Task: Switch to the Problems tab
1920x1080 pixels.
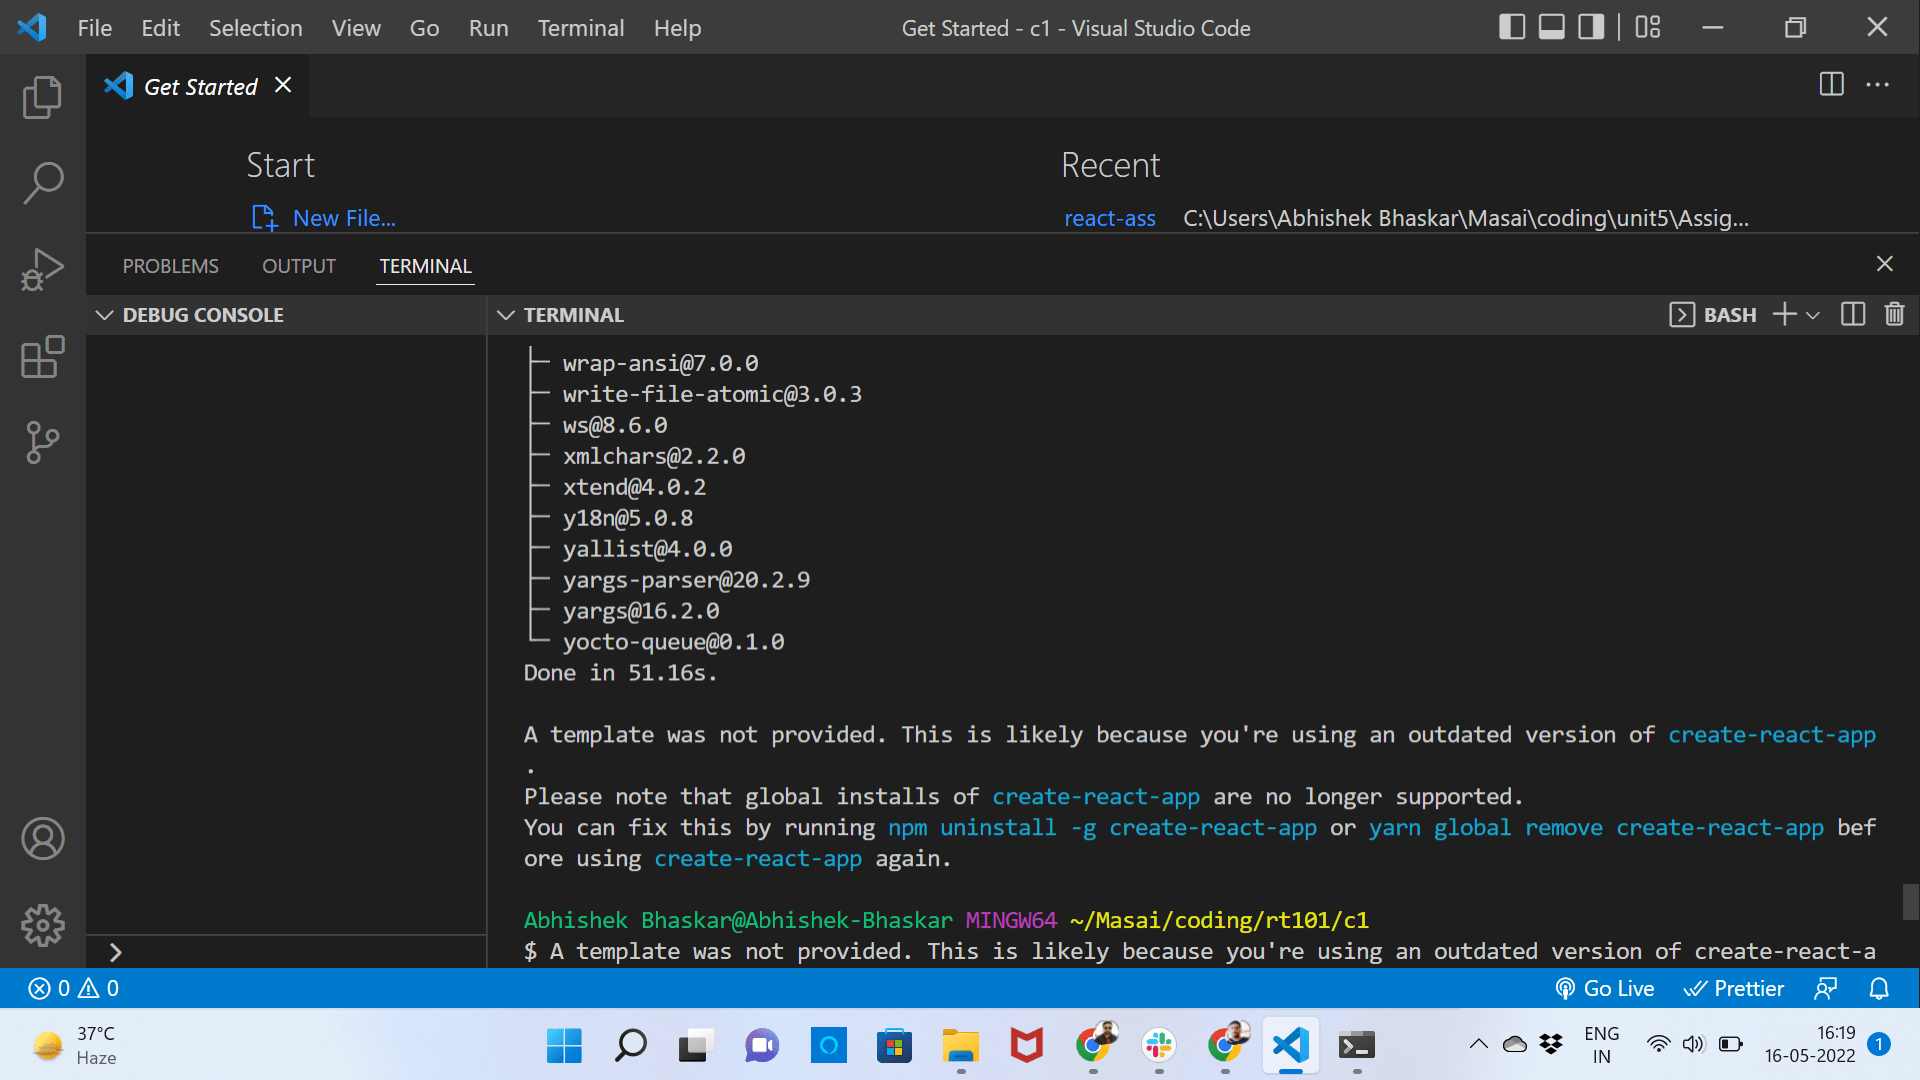Action: 170,266
